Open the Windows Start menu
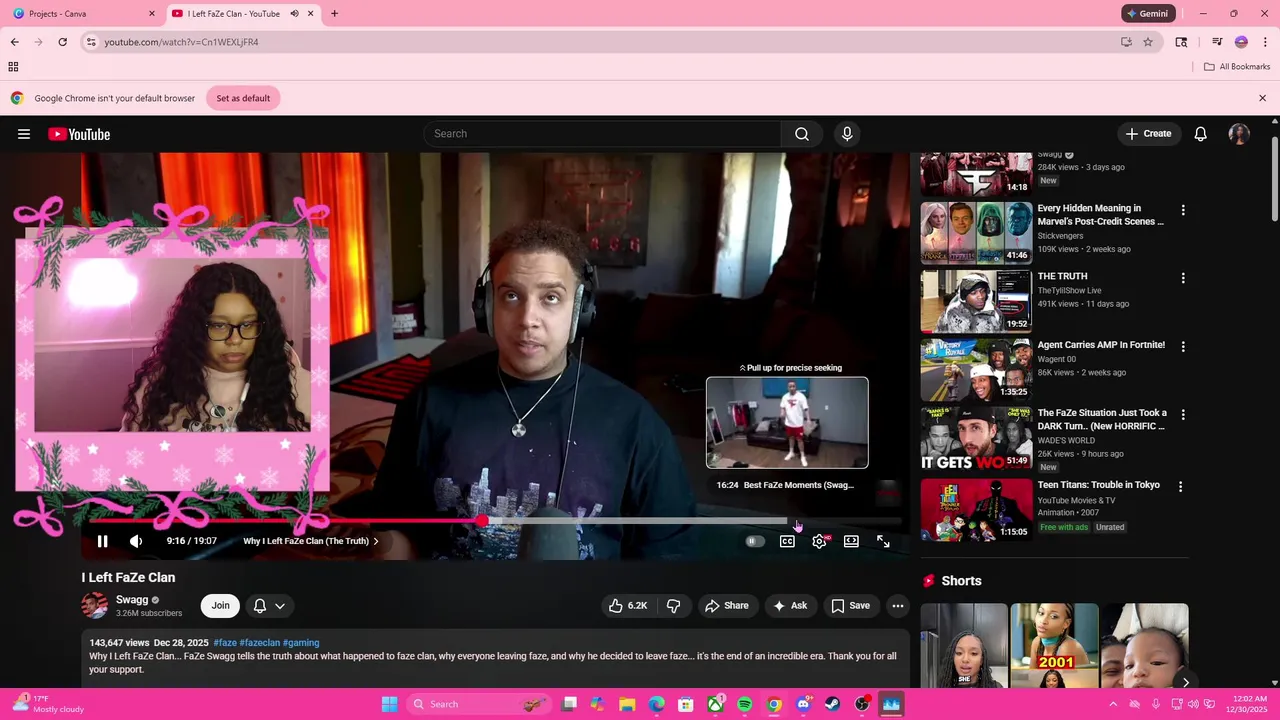Image resolution: width=1280 pixels, height=720 pixels. [x=389, y=705]
